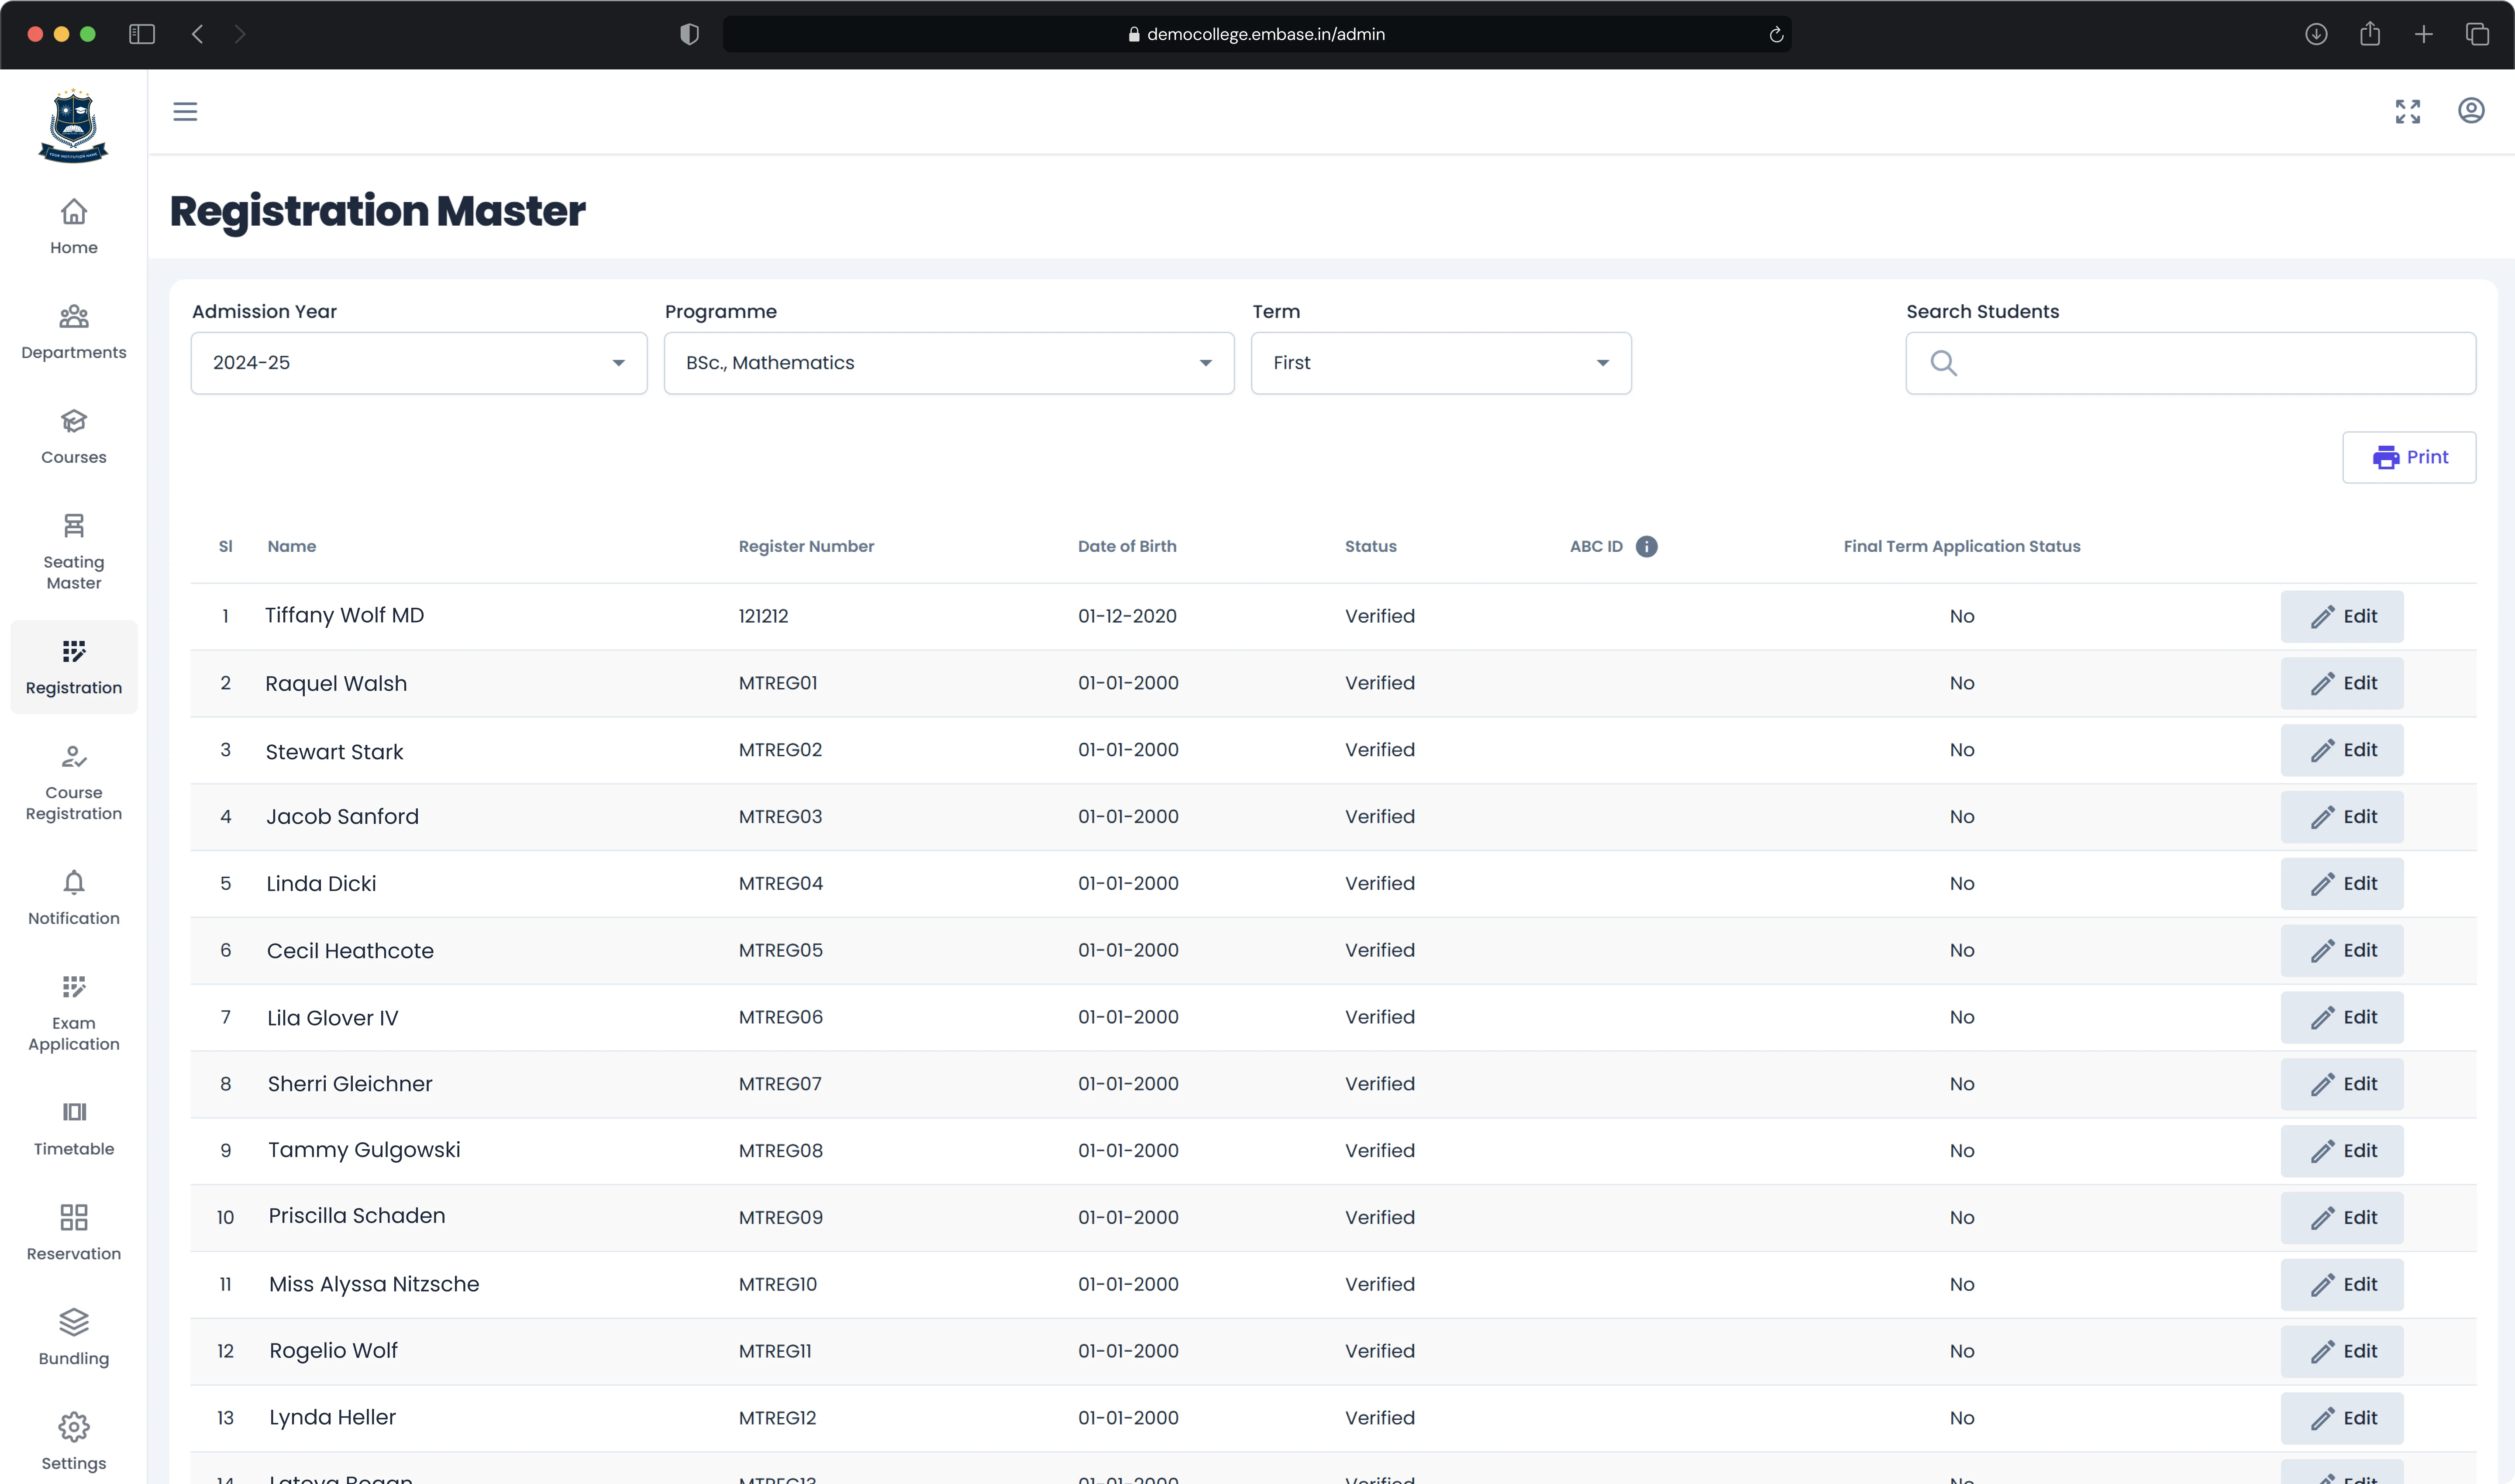The image size is (2515, 1484).
Task: Expand the Admission Year dropdown
Action: (419, 363)
